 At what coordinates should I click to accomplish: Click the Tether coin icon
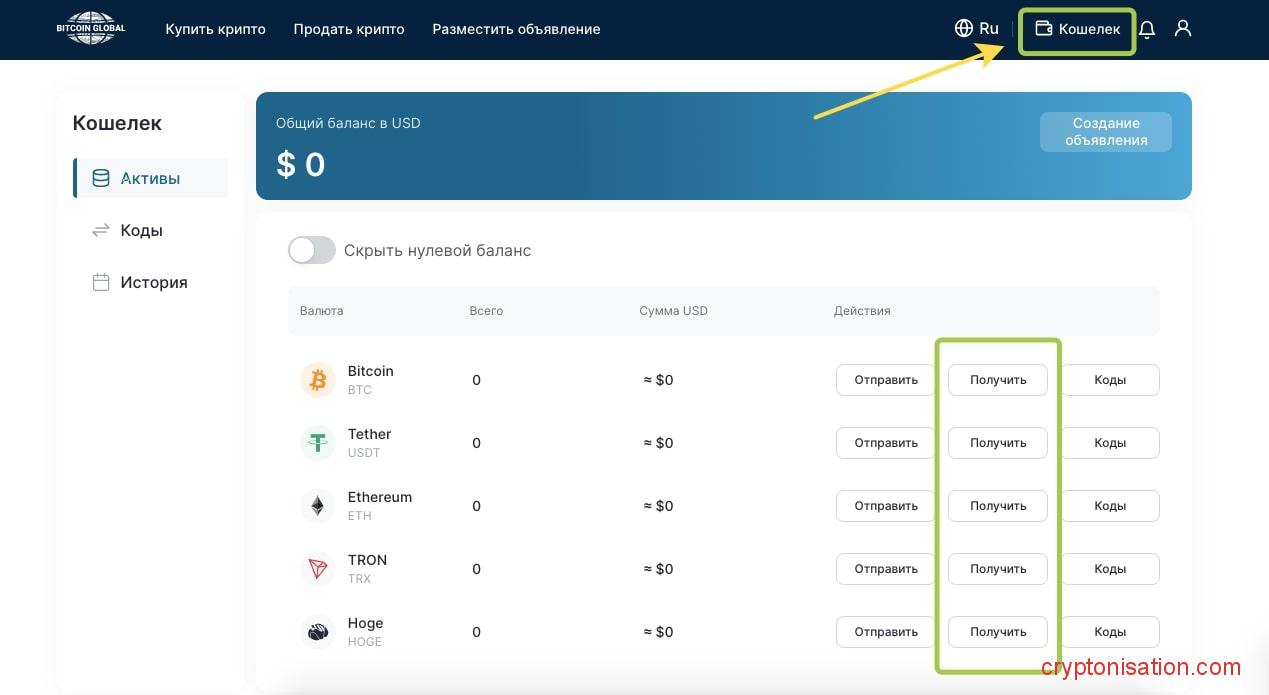click(x=318, y=443)
